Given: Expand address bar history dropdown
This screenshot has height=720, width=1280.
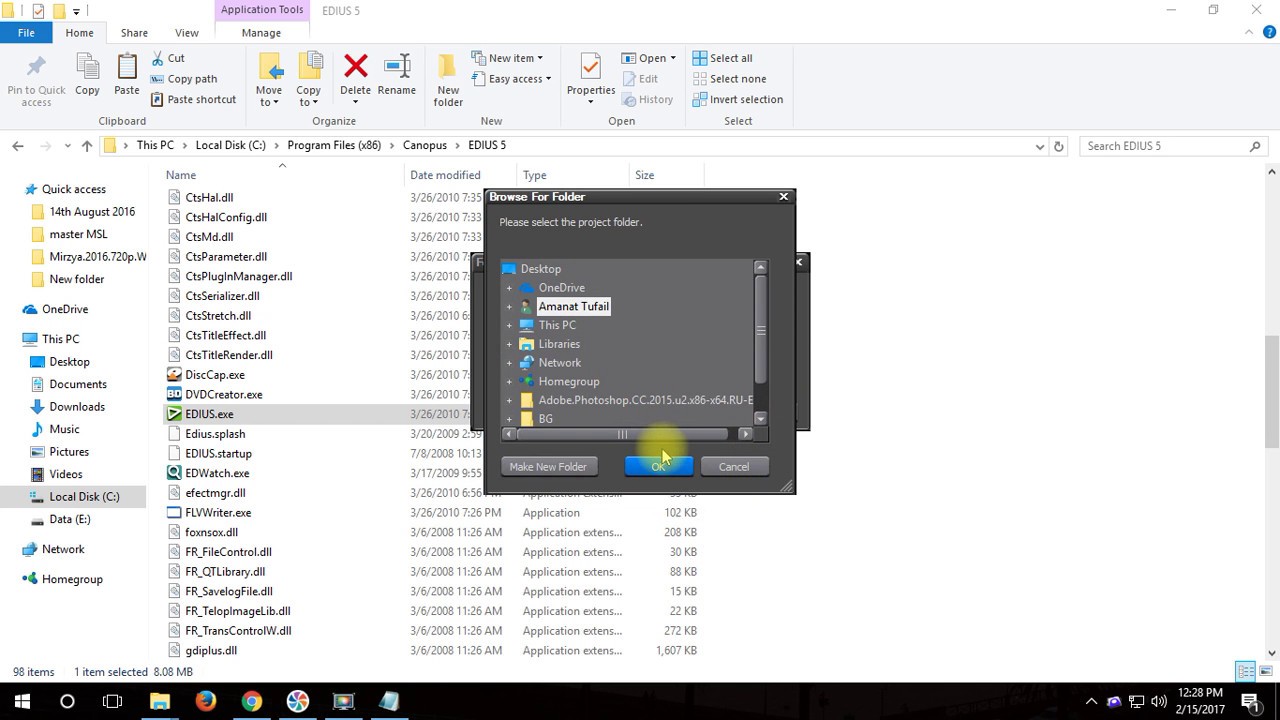Looking at the screenshot, I should click(1039, 146).
